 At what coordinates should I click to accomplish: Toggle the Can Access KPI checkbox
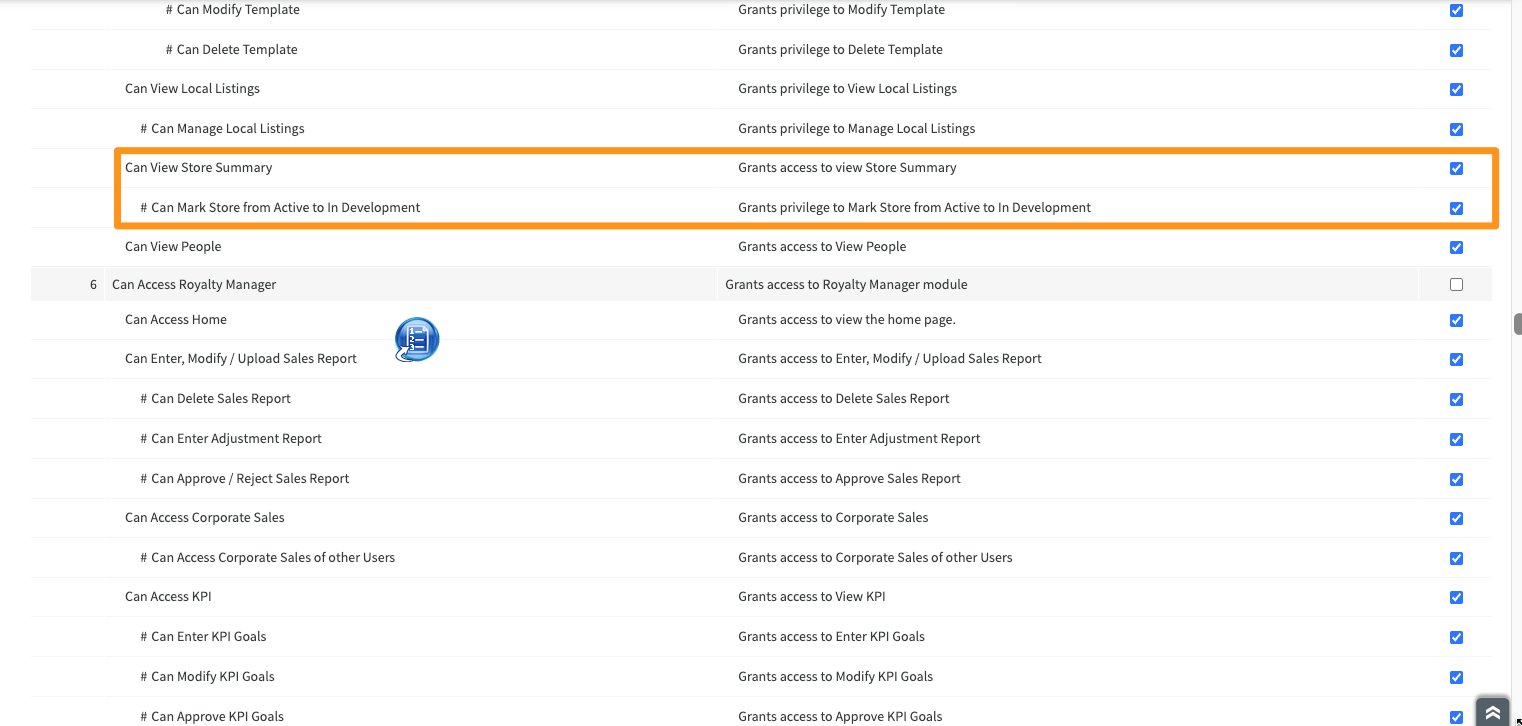[1456, 597]
